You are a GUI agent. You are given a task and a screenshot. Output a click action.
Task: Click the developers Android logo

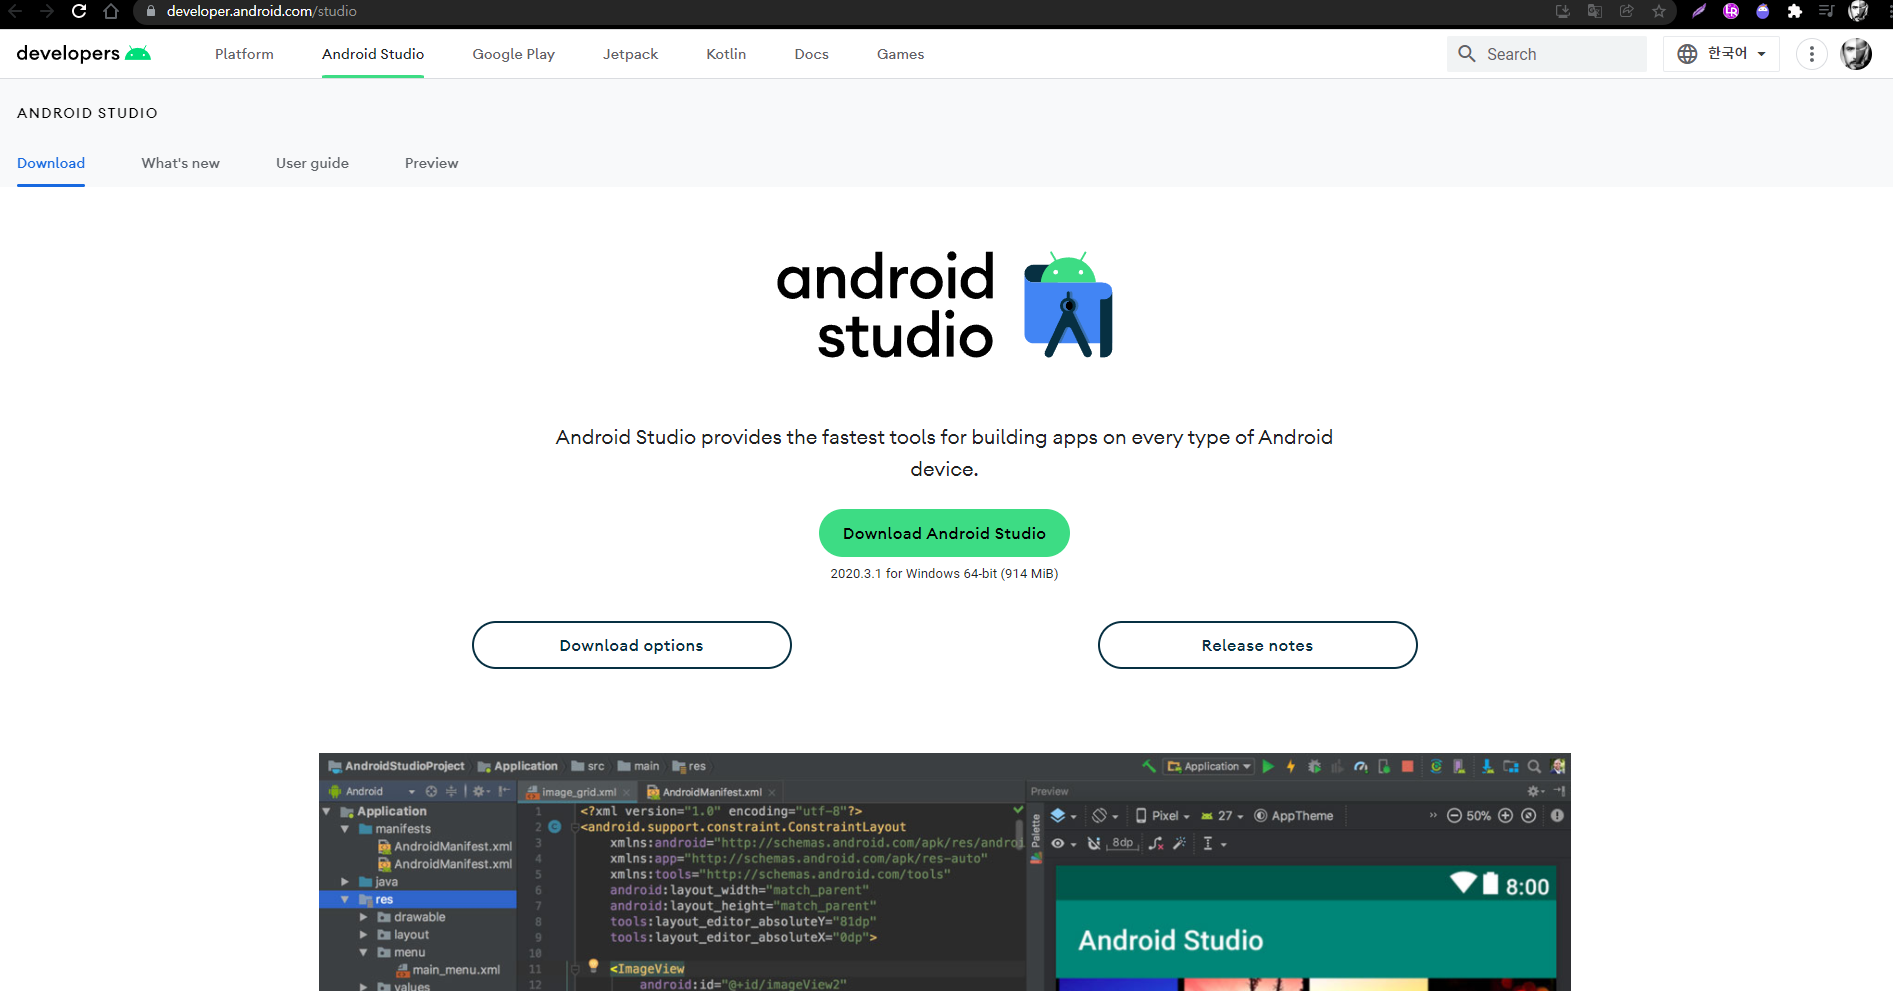click(x=84, y=53)
